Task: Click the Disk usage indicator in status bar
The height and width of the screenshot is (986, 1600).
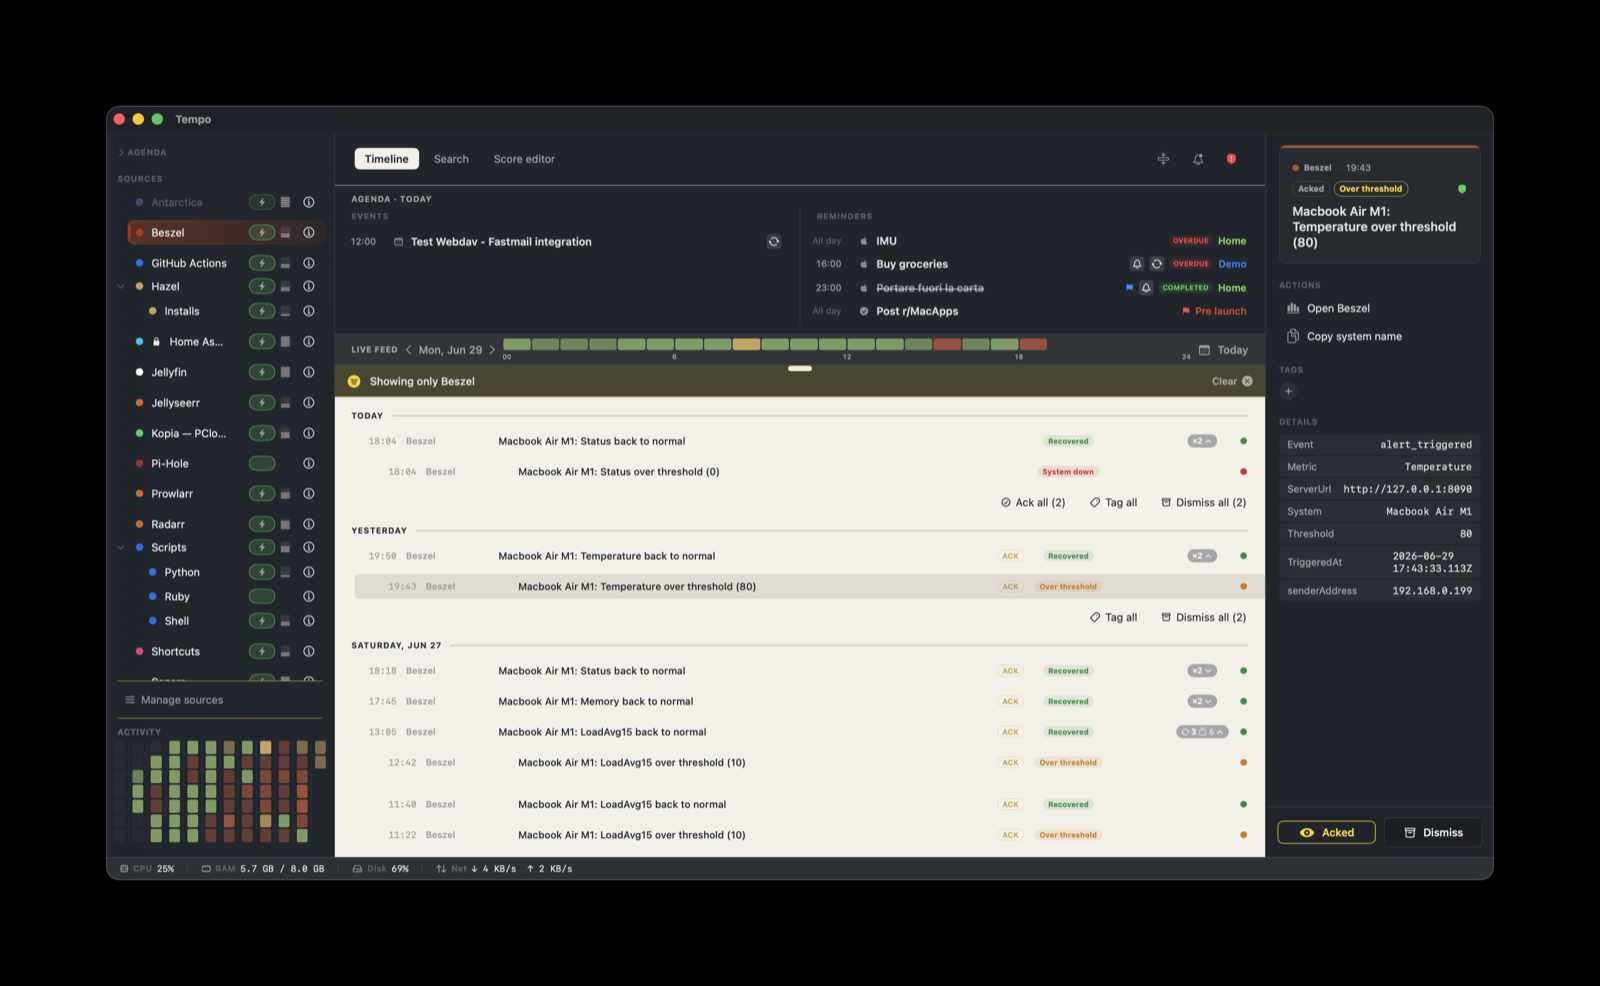Action: click(x=381, y=869)
